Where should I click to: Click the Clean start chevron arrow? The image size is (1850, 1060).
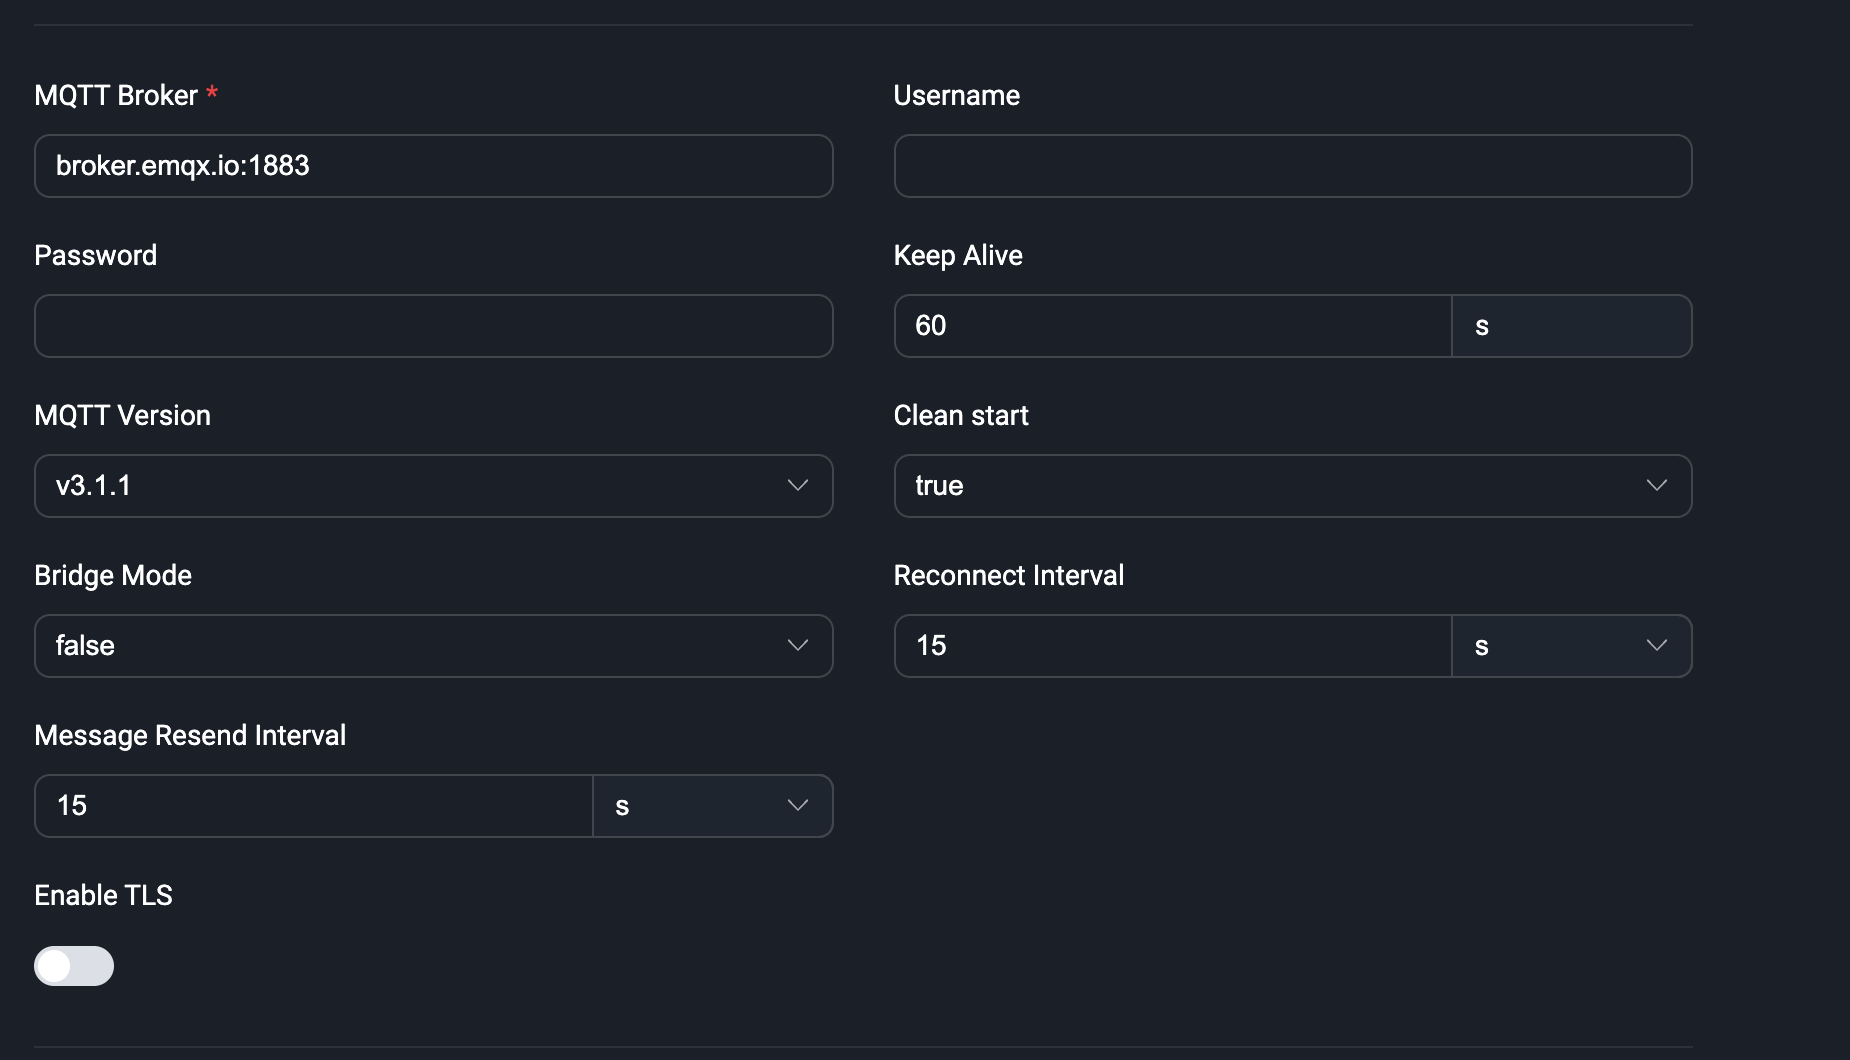pyautogui.click(x=1656, y=485)
